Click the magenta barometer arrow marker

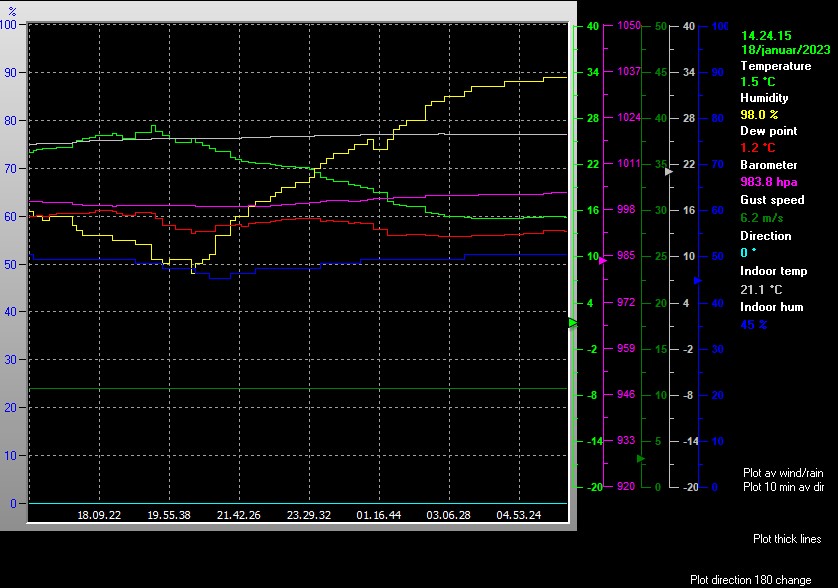[602, 259]
